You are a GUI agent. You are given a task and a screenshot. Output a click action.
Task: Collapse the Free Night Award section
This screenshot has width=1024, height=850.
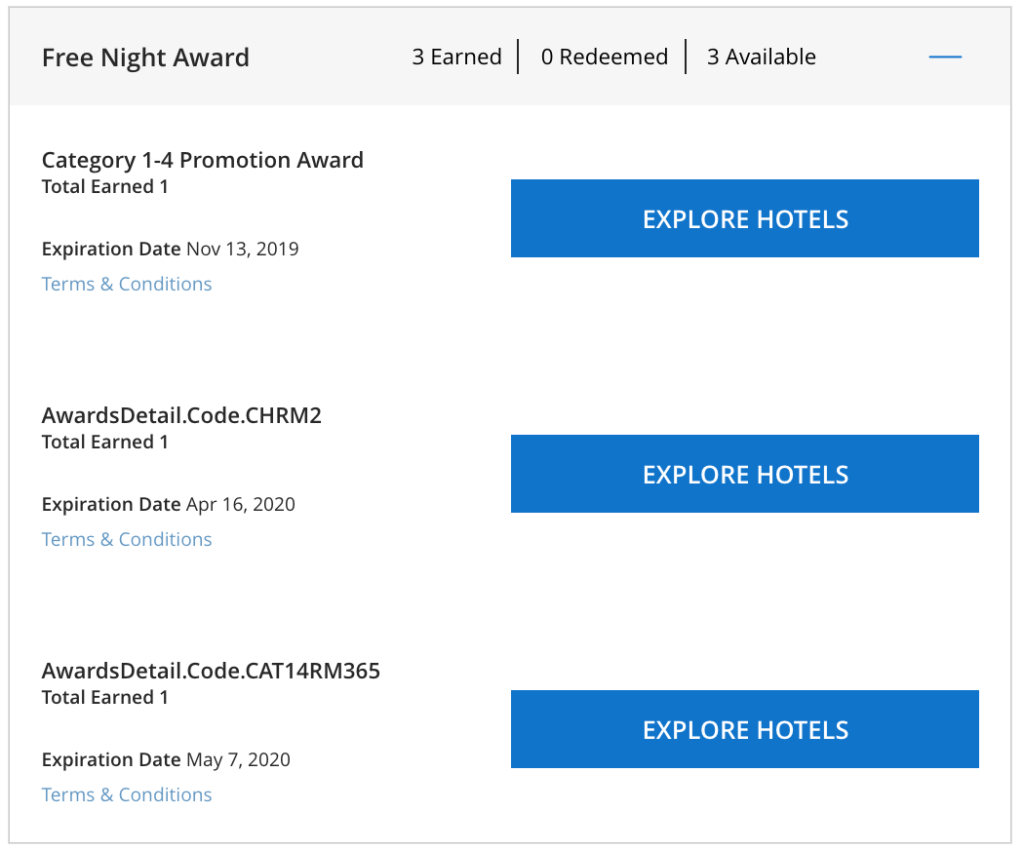click(945, 57)
